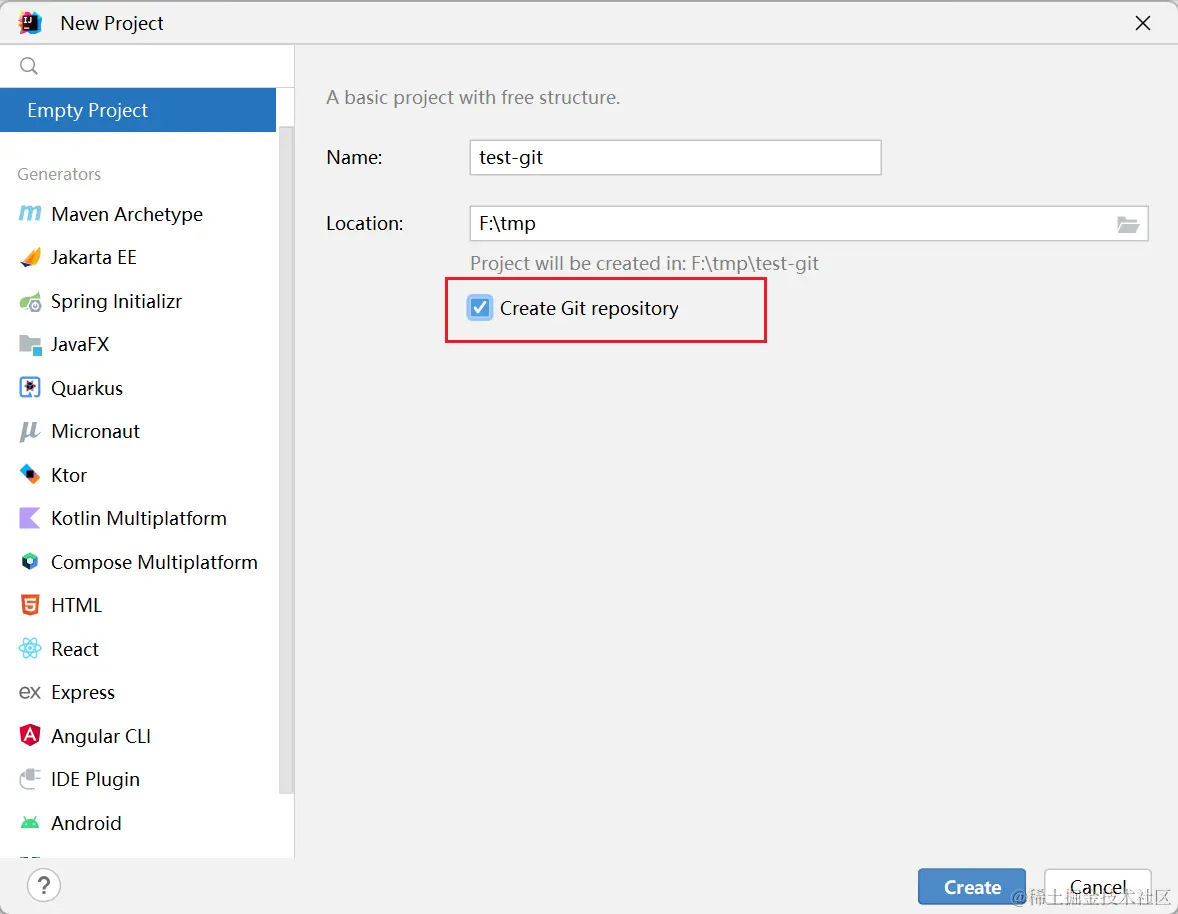Click the Create button
Screen dimensions: 1178x914
click(x=971, y=887)
